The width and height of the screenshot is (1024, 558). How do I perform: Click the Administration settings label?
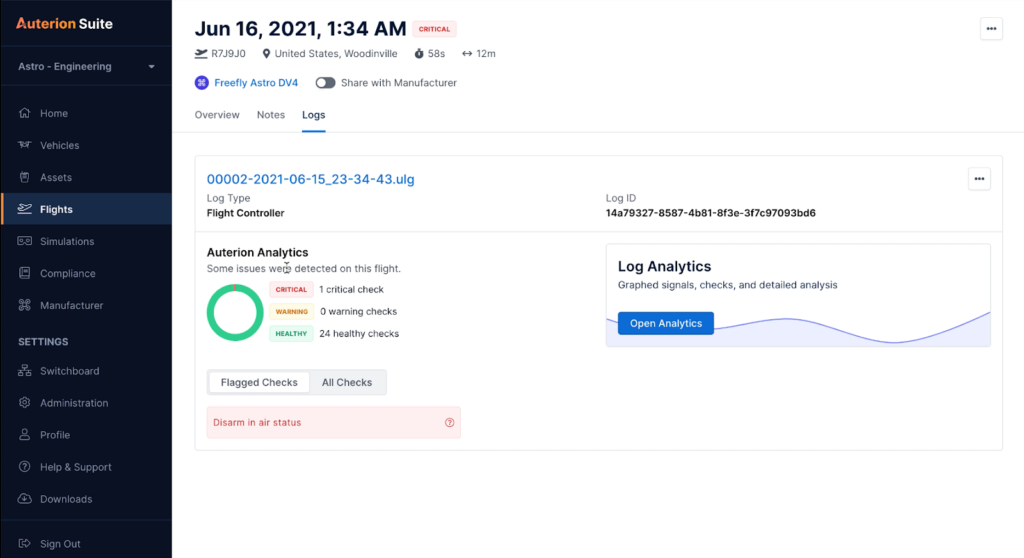tap(74, 402)
